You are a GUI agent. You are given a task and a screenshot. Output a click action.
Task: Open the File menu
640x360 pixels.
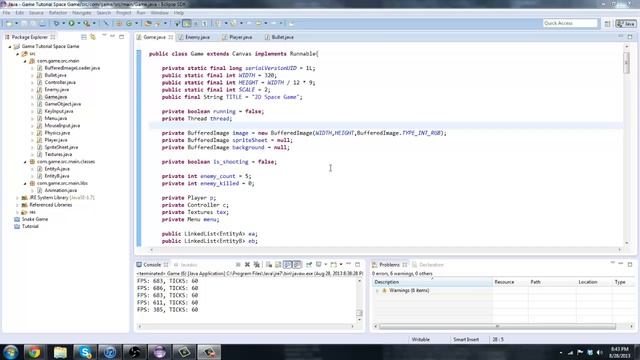[x=7, y=13]
